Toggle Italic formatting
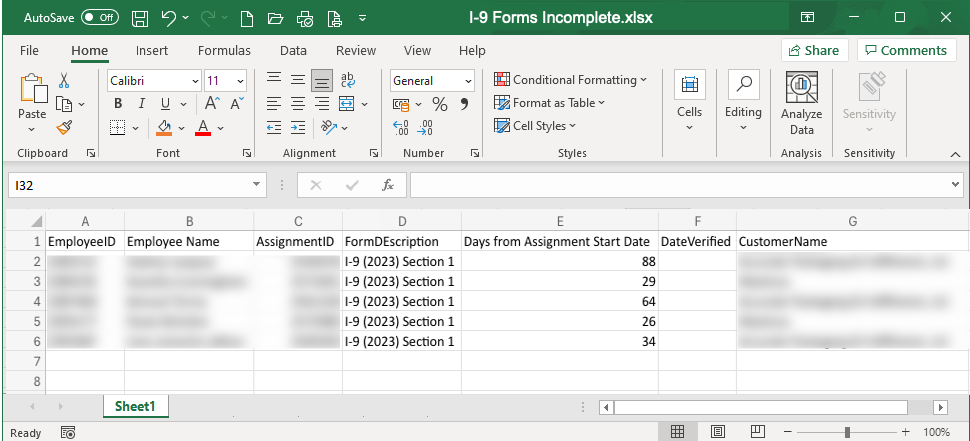The height and width of the screenshot is (441, 970). (142, 104)
